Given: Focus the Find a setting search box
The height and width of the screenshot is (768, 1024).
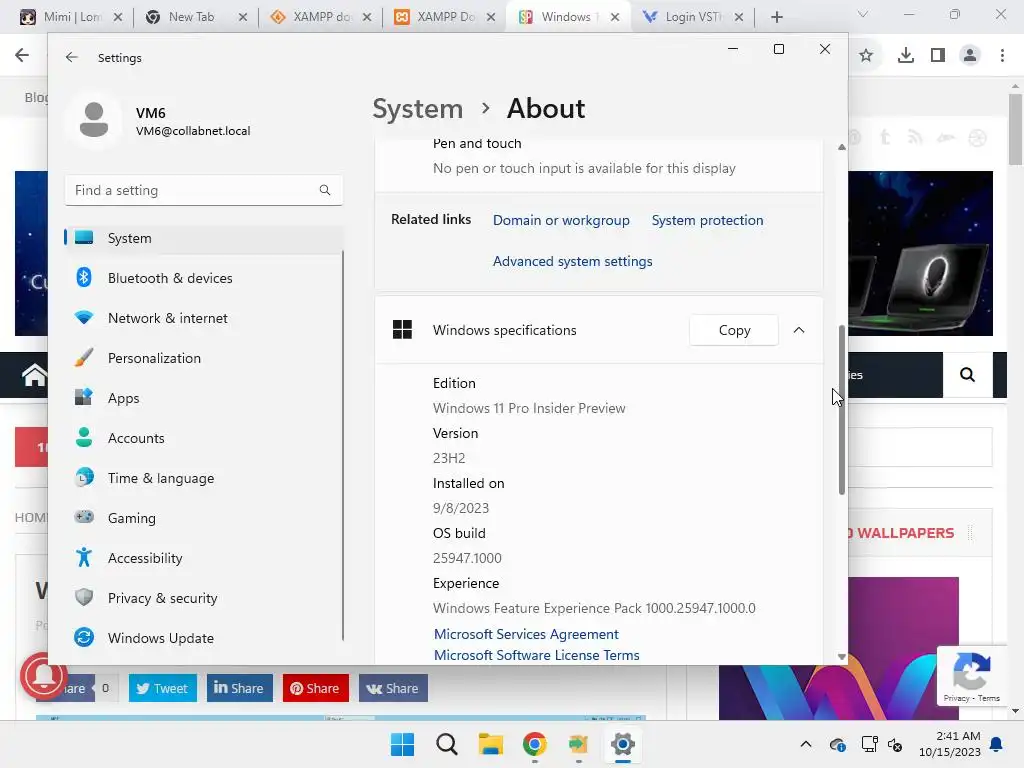Looking at the screenshot, I should pos(203,190).
